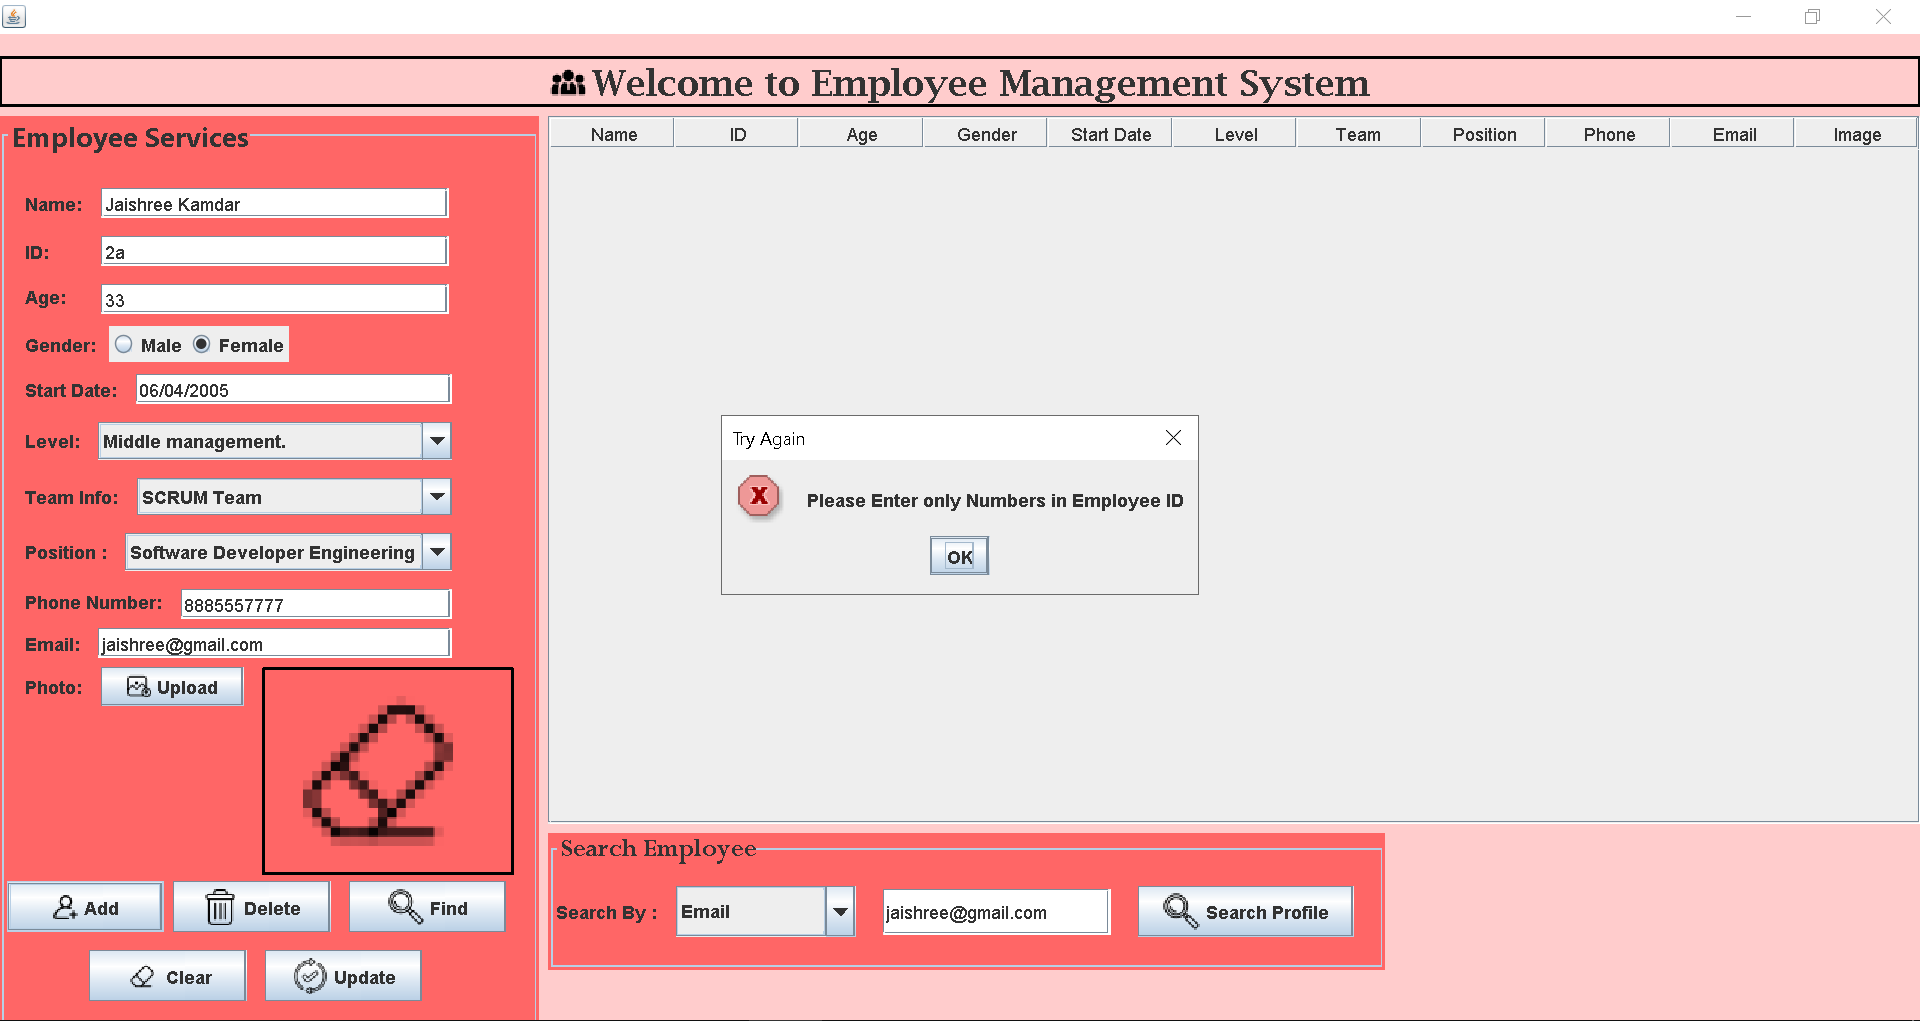The height and width of the screenshot is (1021, 1920).
Task: Click the Update refresh icon
Action: point(309,975)
